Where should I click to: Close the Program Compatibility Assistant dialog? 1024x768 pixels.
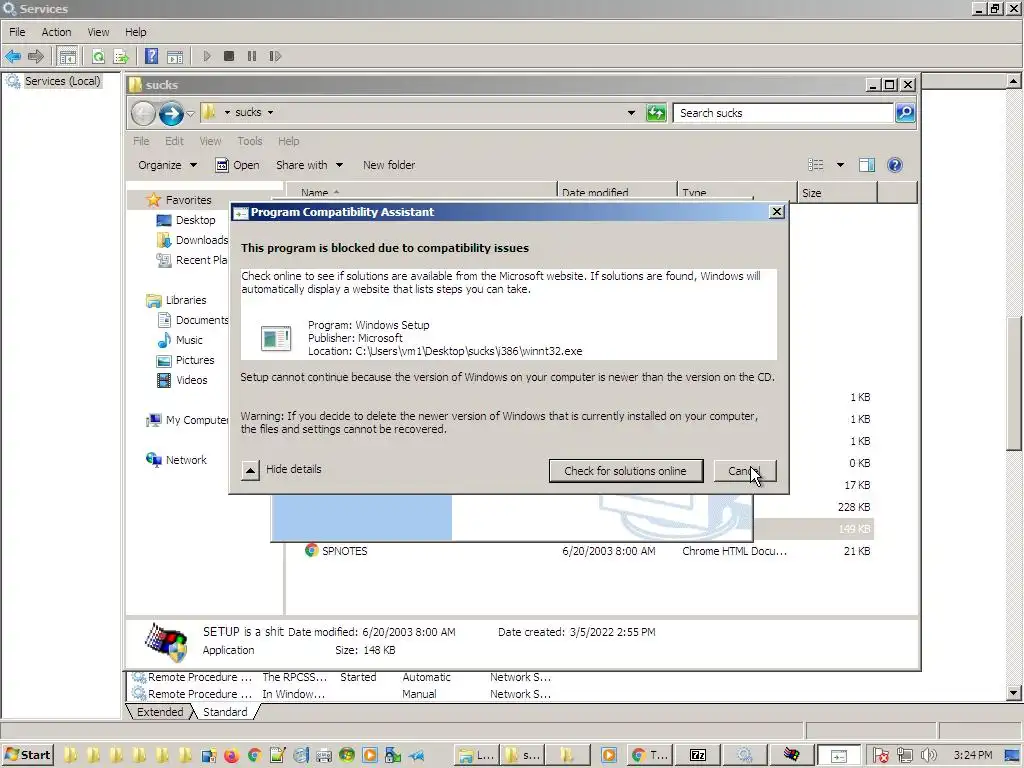[776, 212]
